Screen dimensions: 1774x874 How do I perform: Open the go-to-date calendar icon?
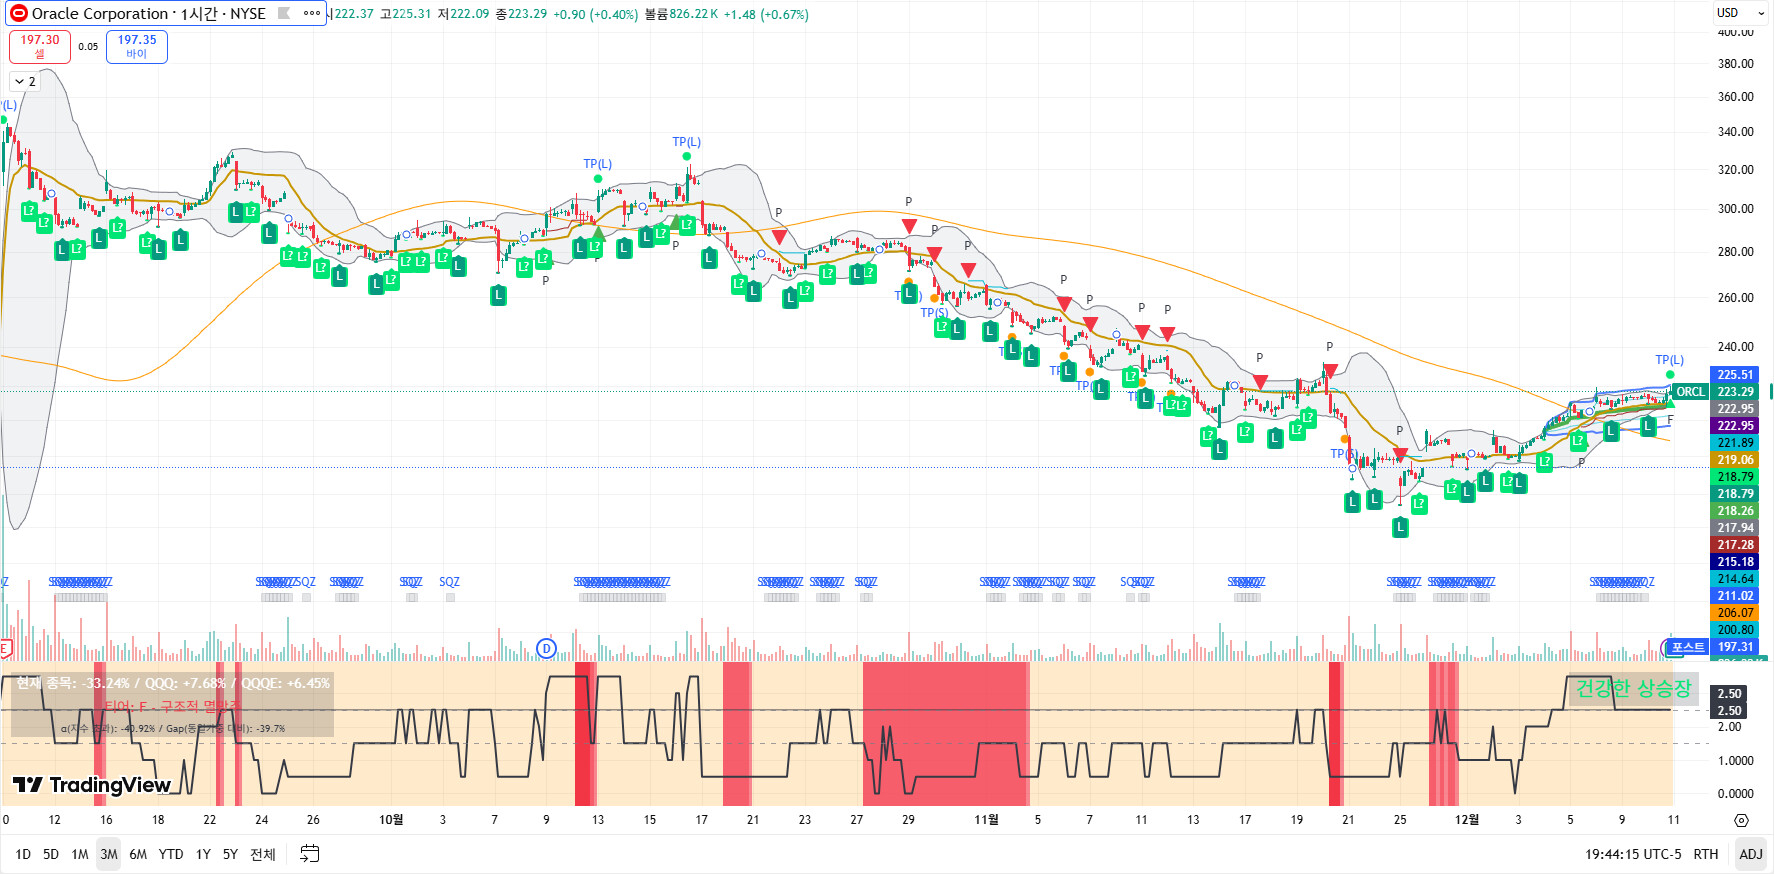(310, 854)
